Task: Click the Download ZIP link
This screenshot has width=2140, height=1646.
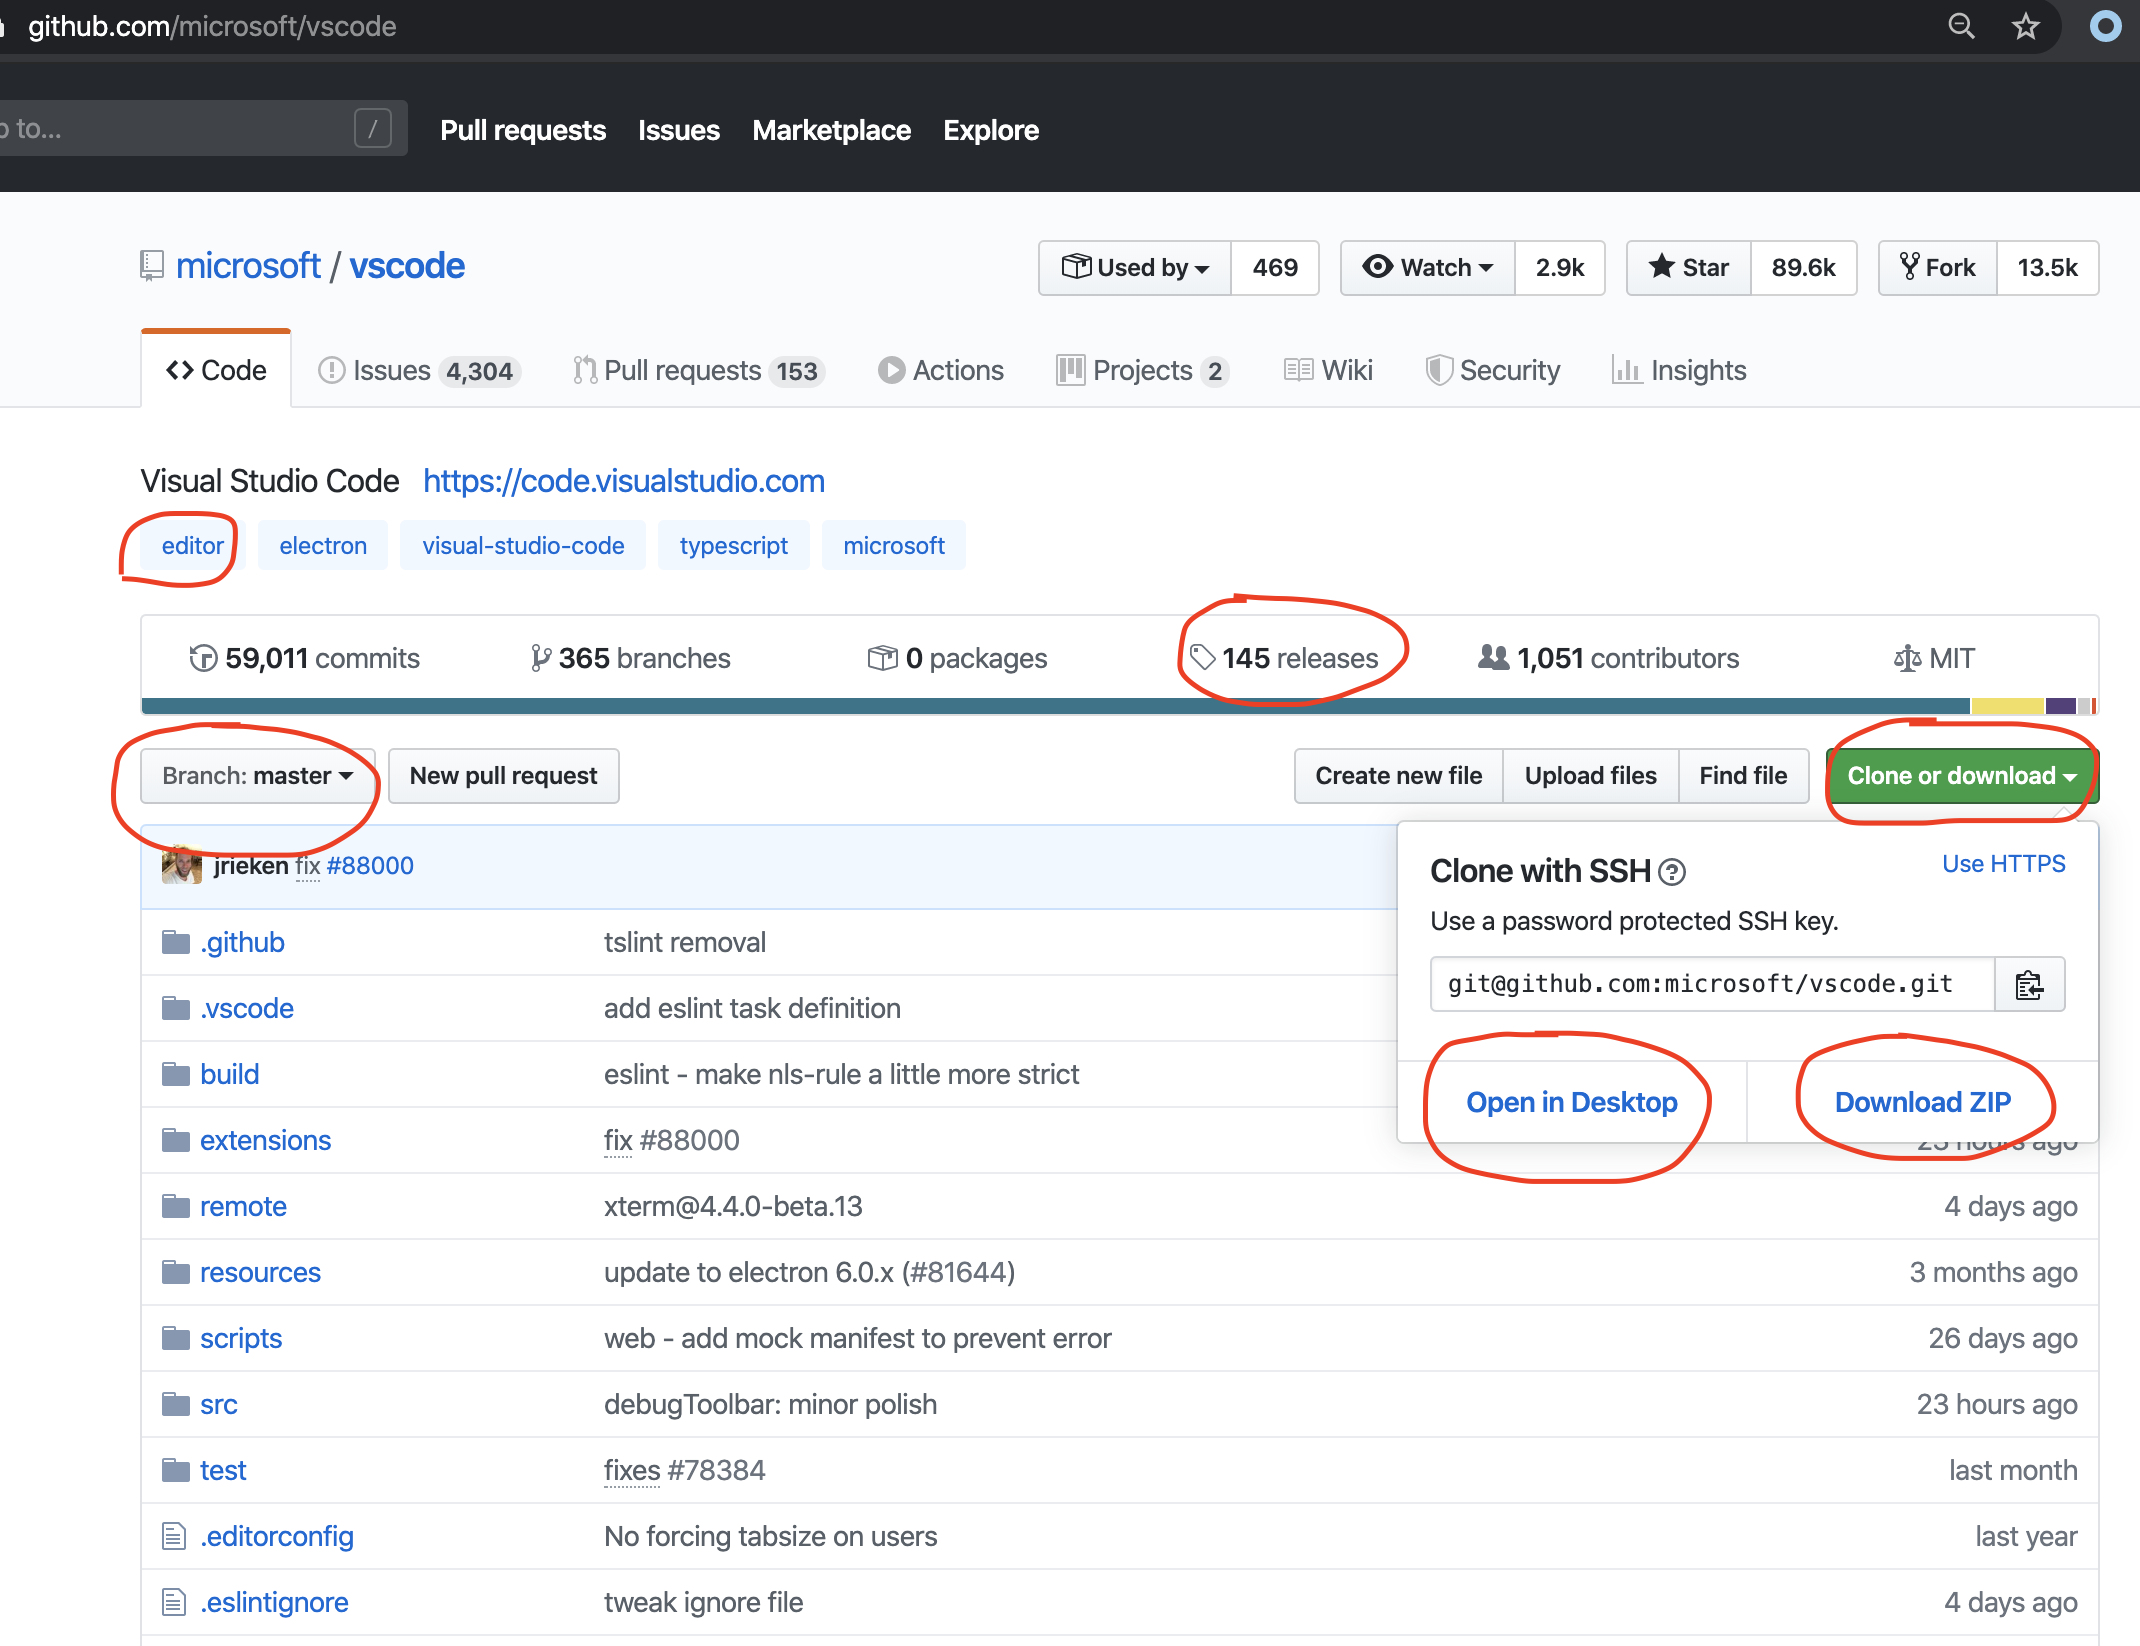Action: coord(1922,1102)
